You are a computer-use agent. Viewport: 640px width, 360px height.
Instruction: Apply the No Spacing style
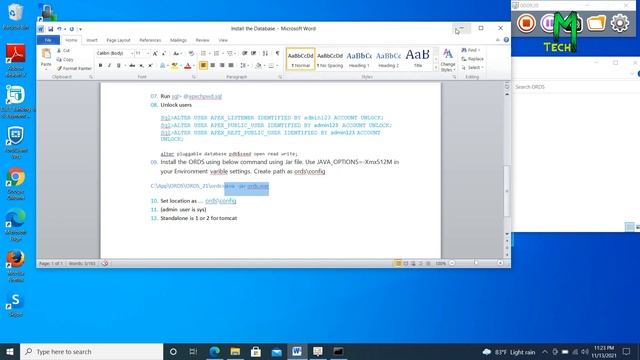point(330,59)
